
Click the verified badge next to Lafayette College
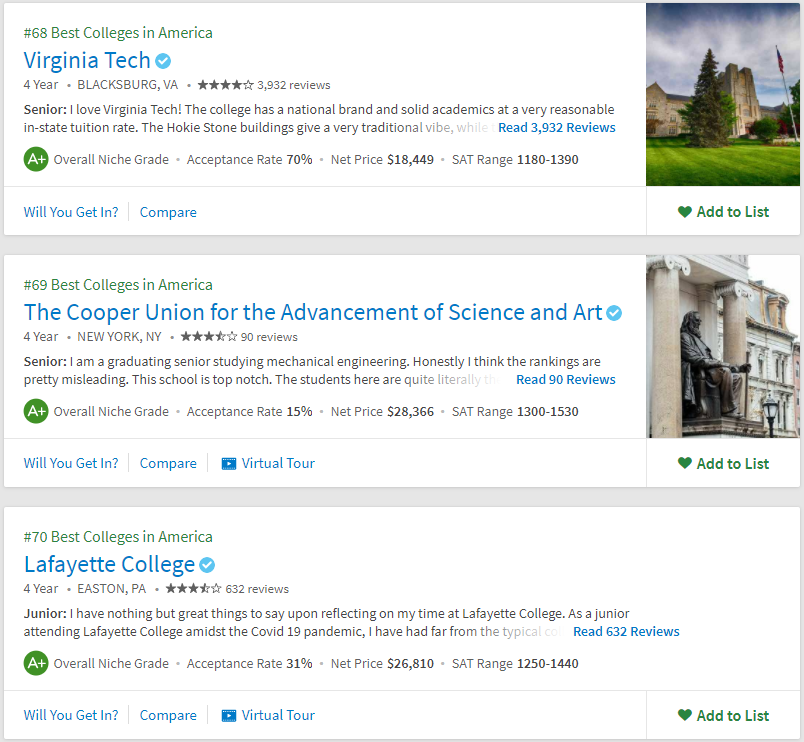click(207, 565)
